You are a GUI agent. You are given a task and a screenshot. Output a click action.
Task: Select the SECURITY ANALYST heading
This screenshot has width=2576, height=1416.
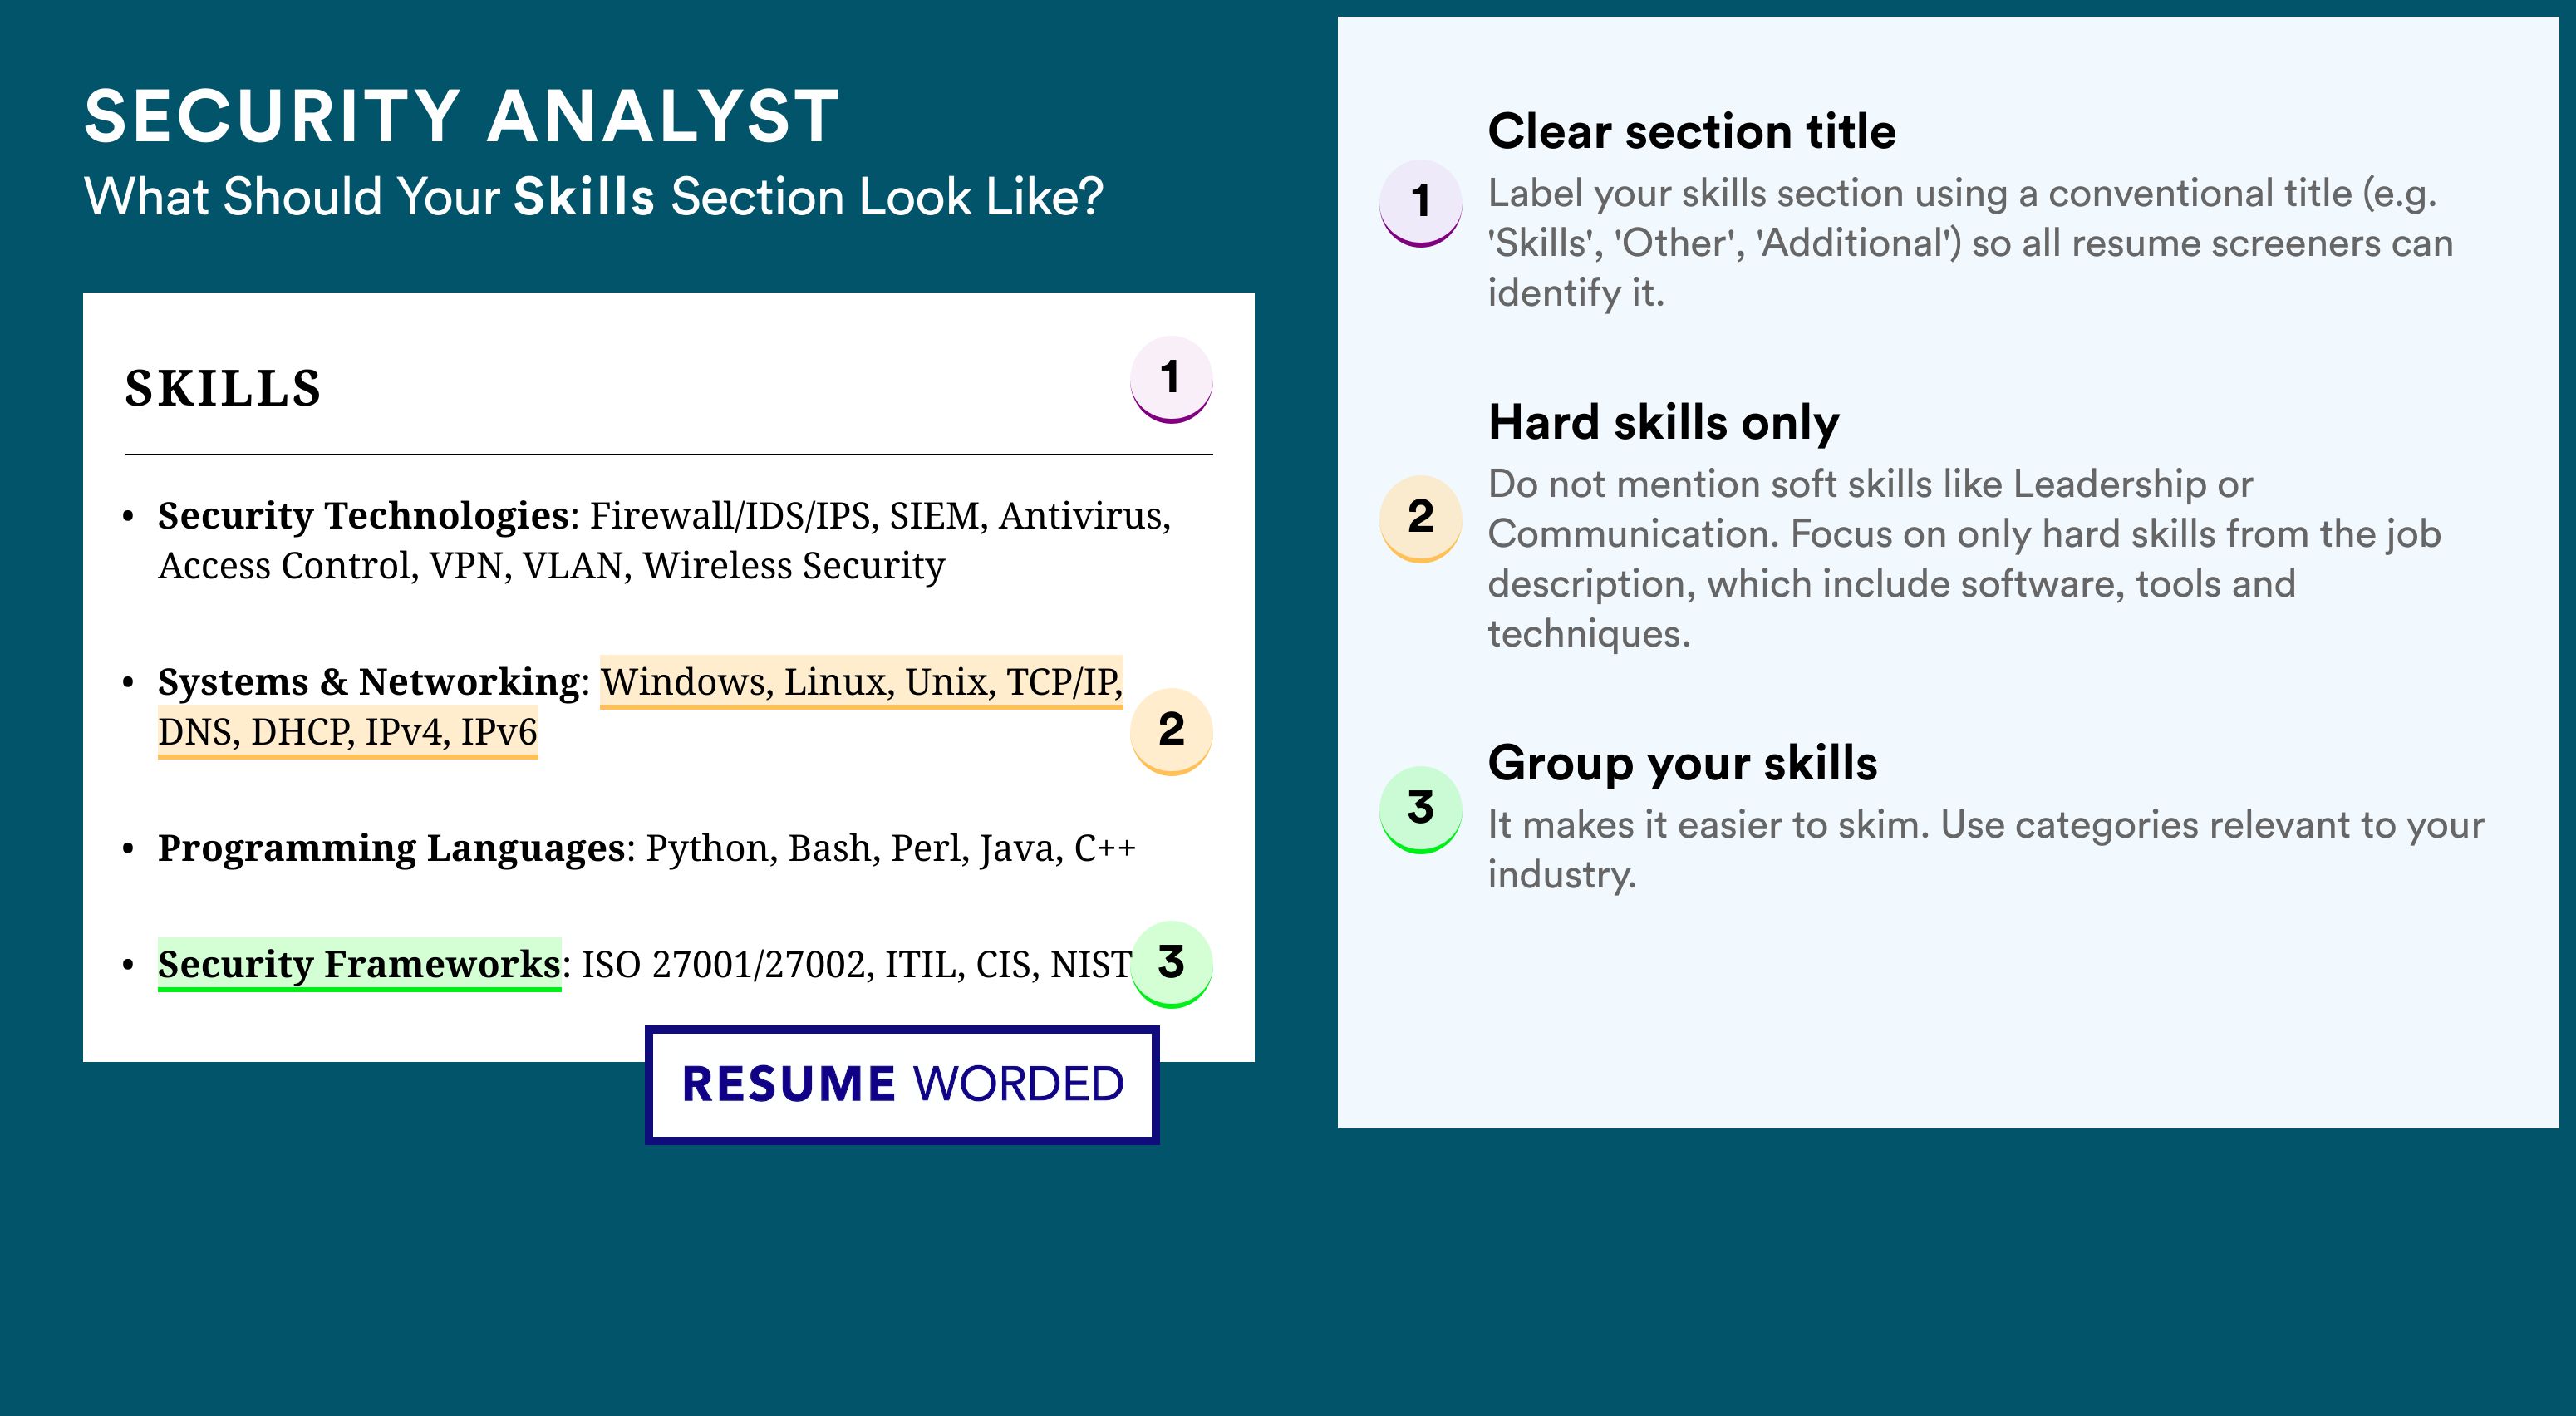pos(462,117)
